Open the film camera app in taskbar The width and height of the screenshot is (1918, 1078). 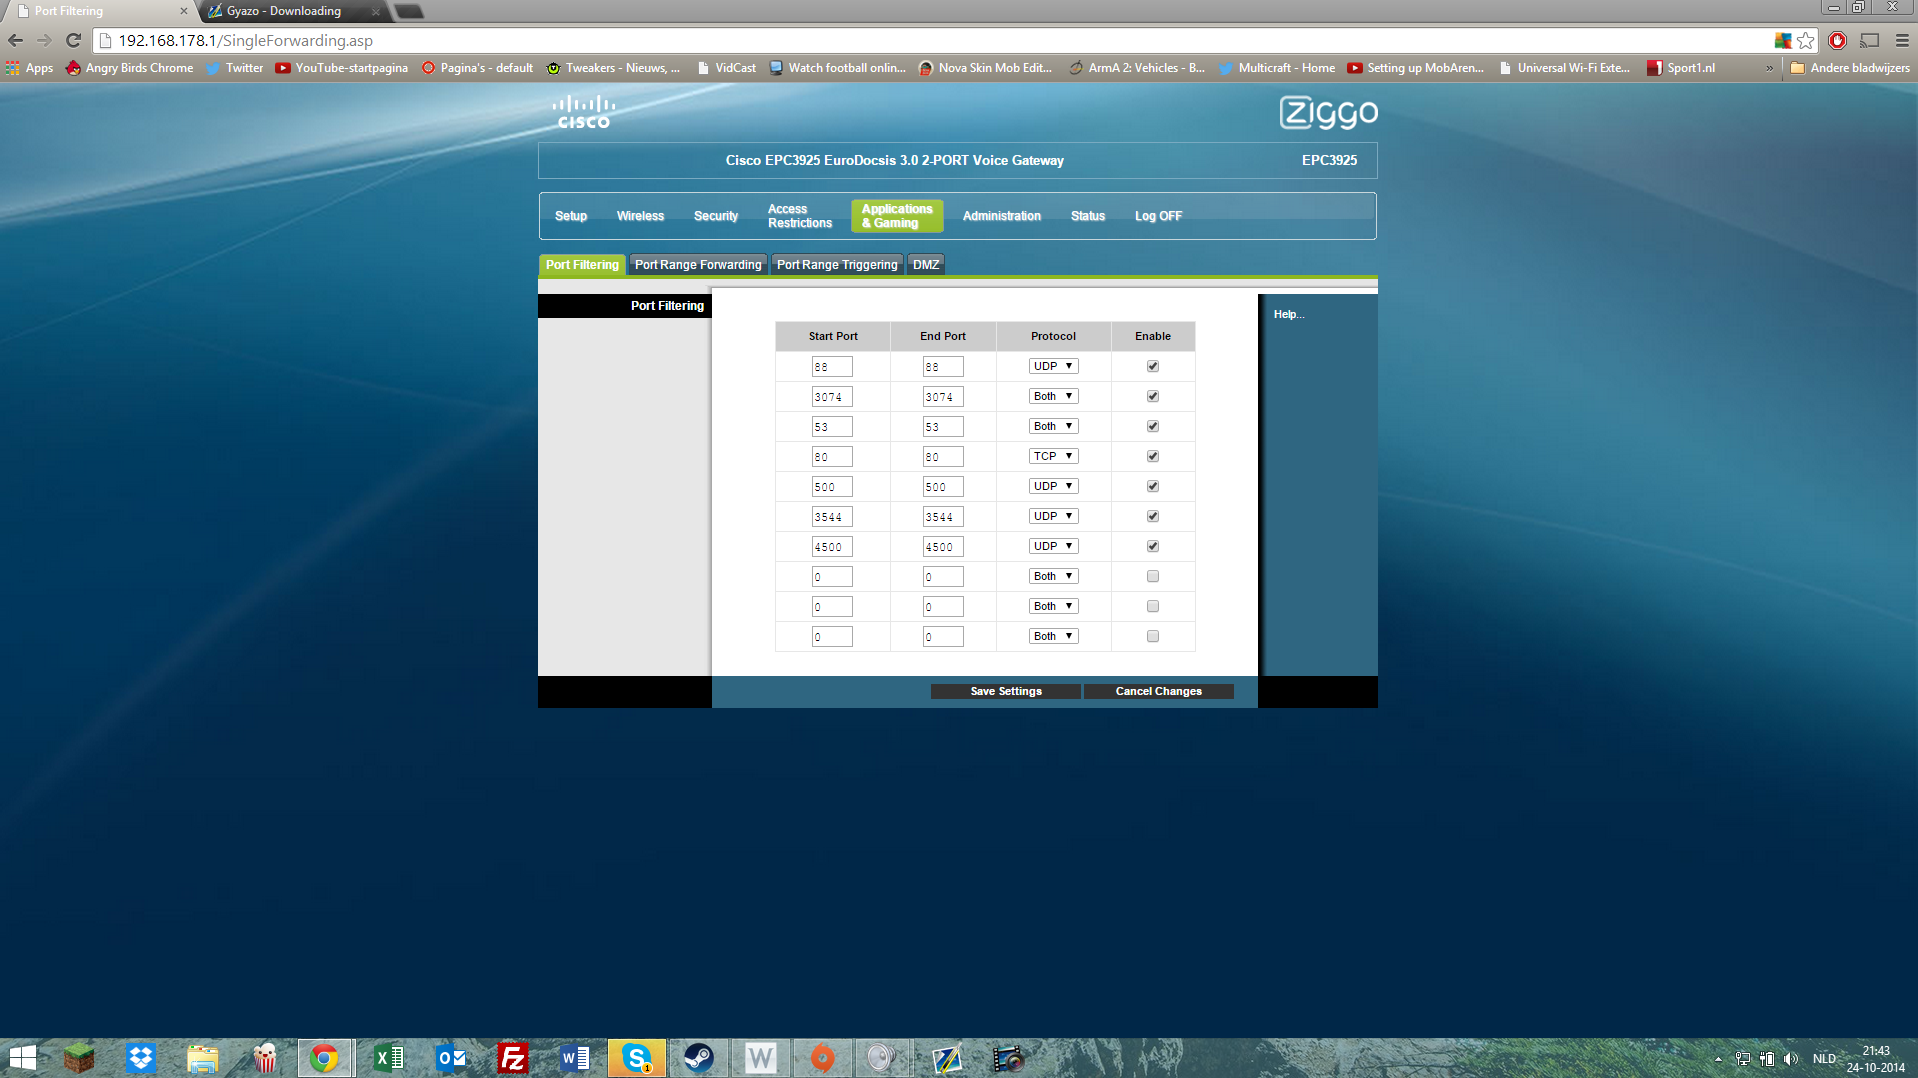click(1008, 1058)
